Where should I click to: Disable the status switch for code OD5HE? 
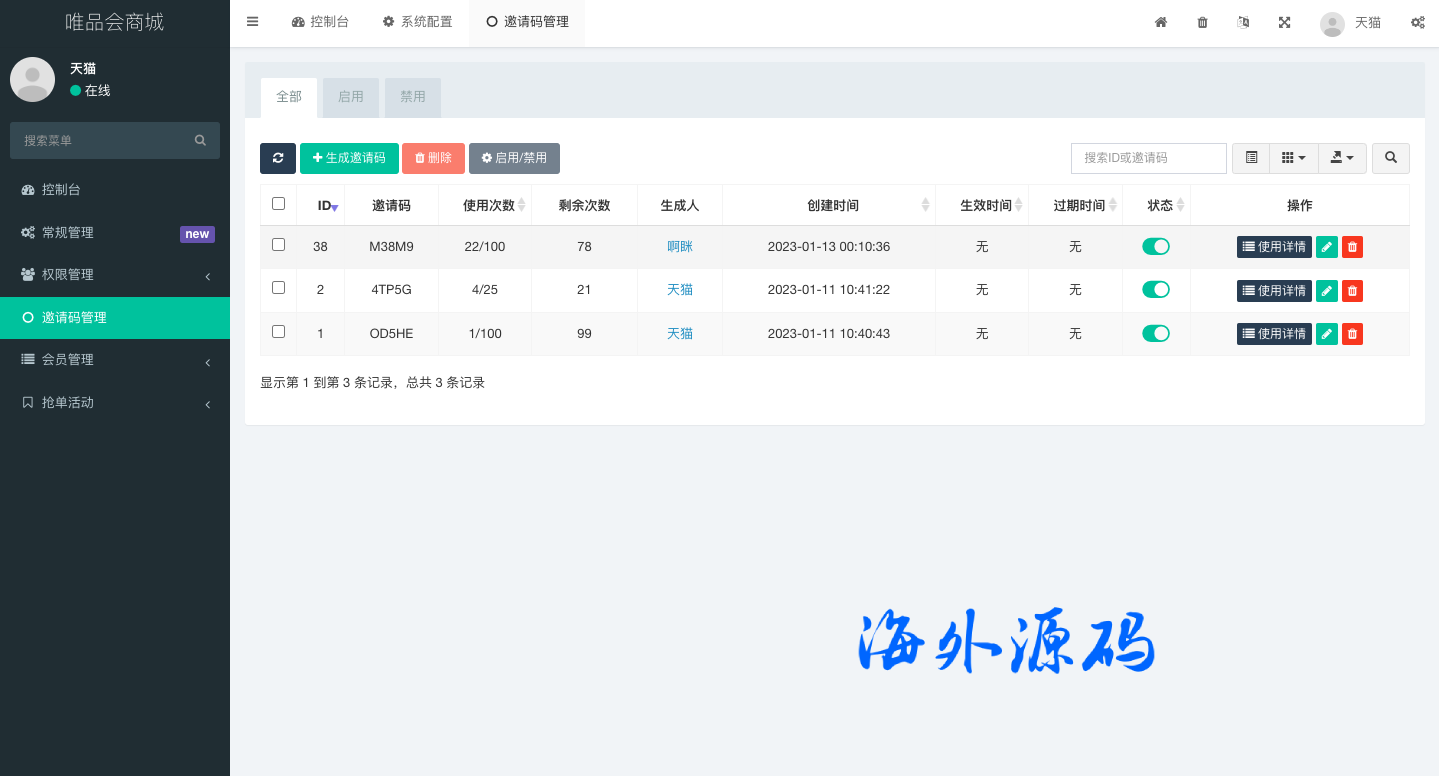tap(1155, 333)
